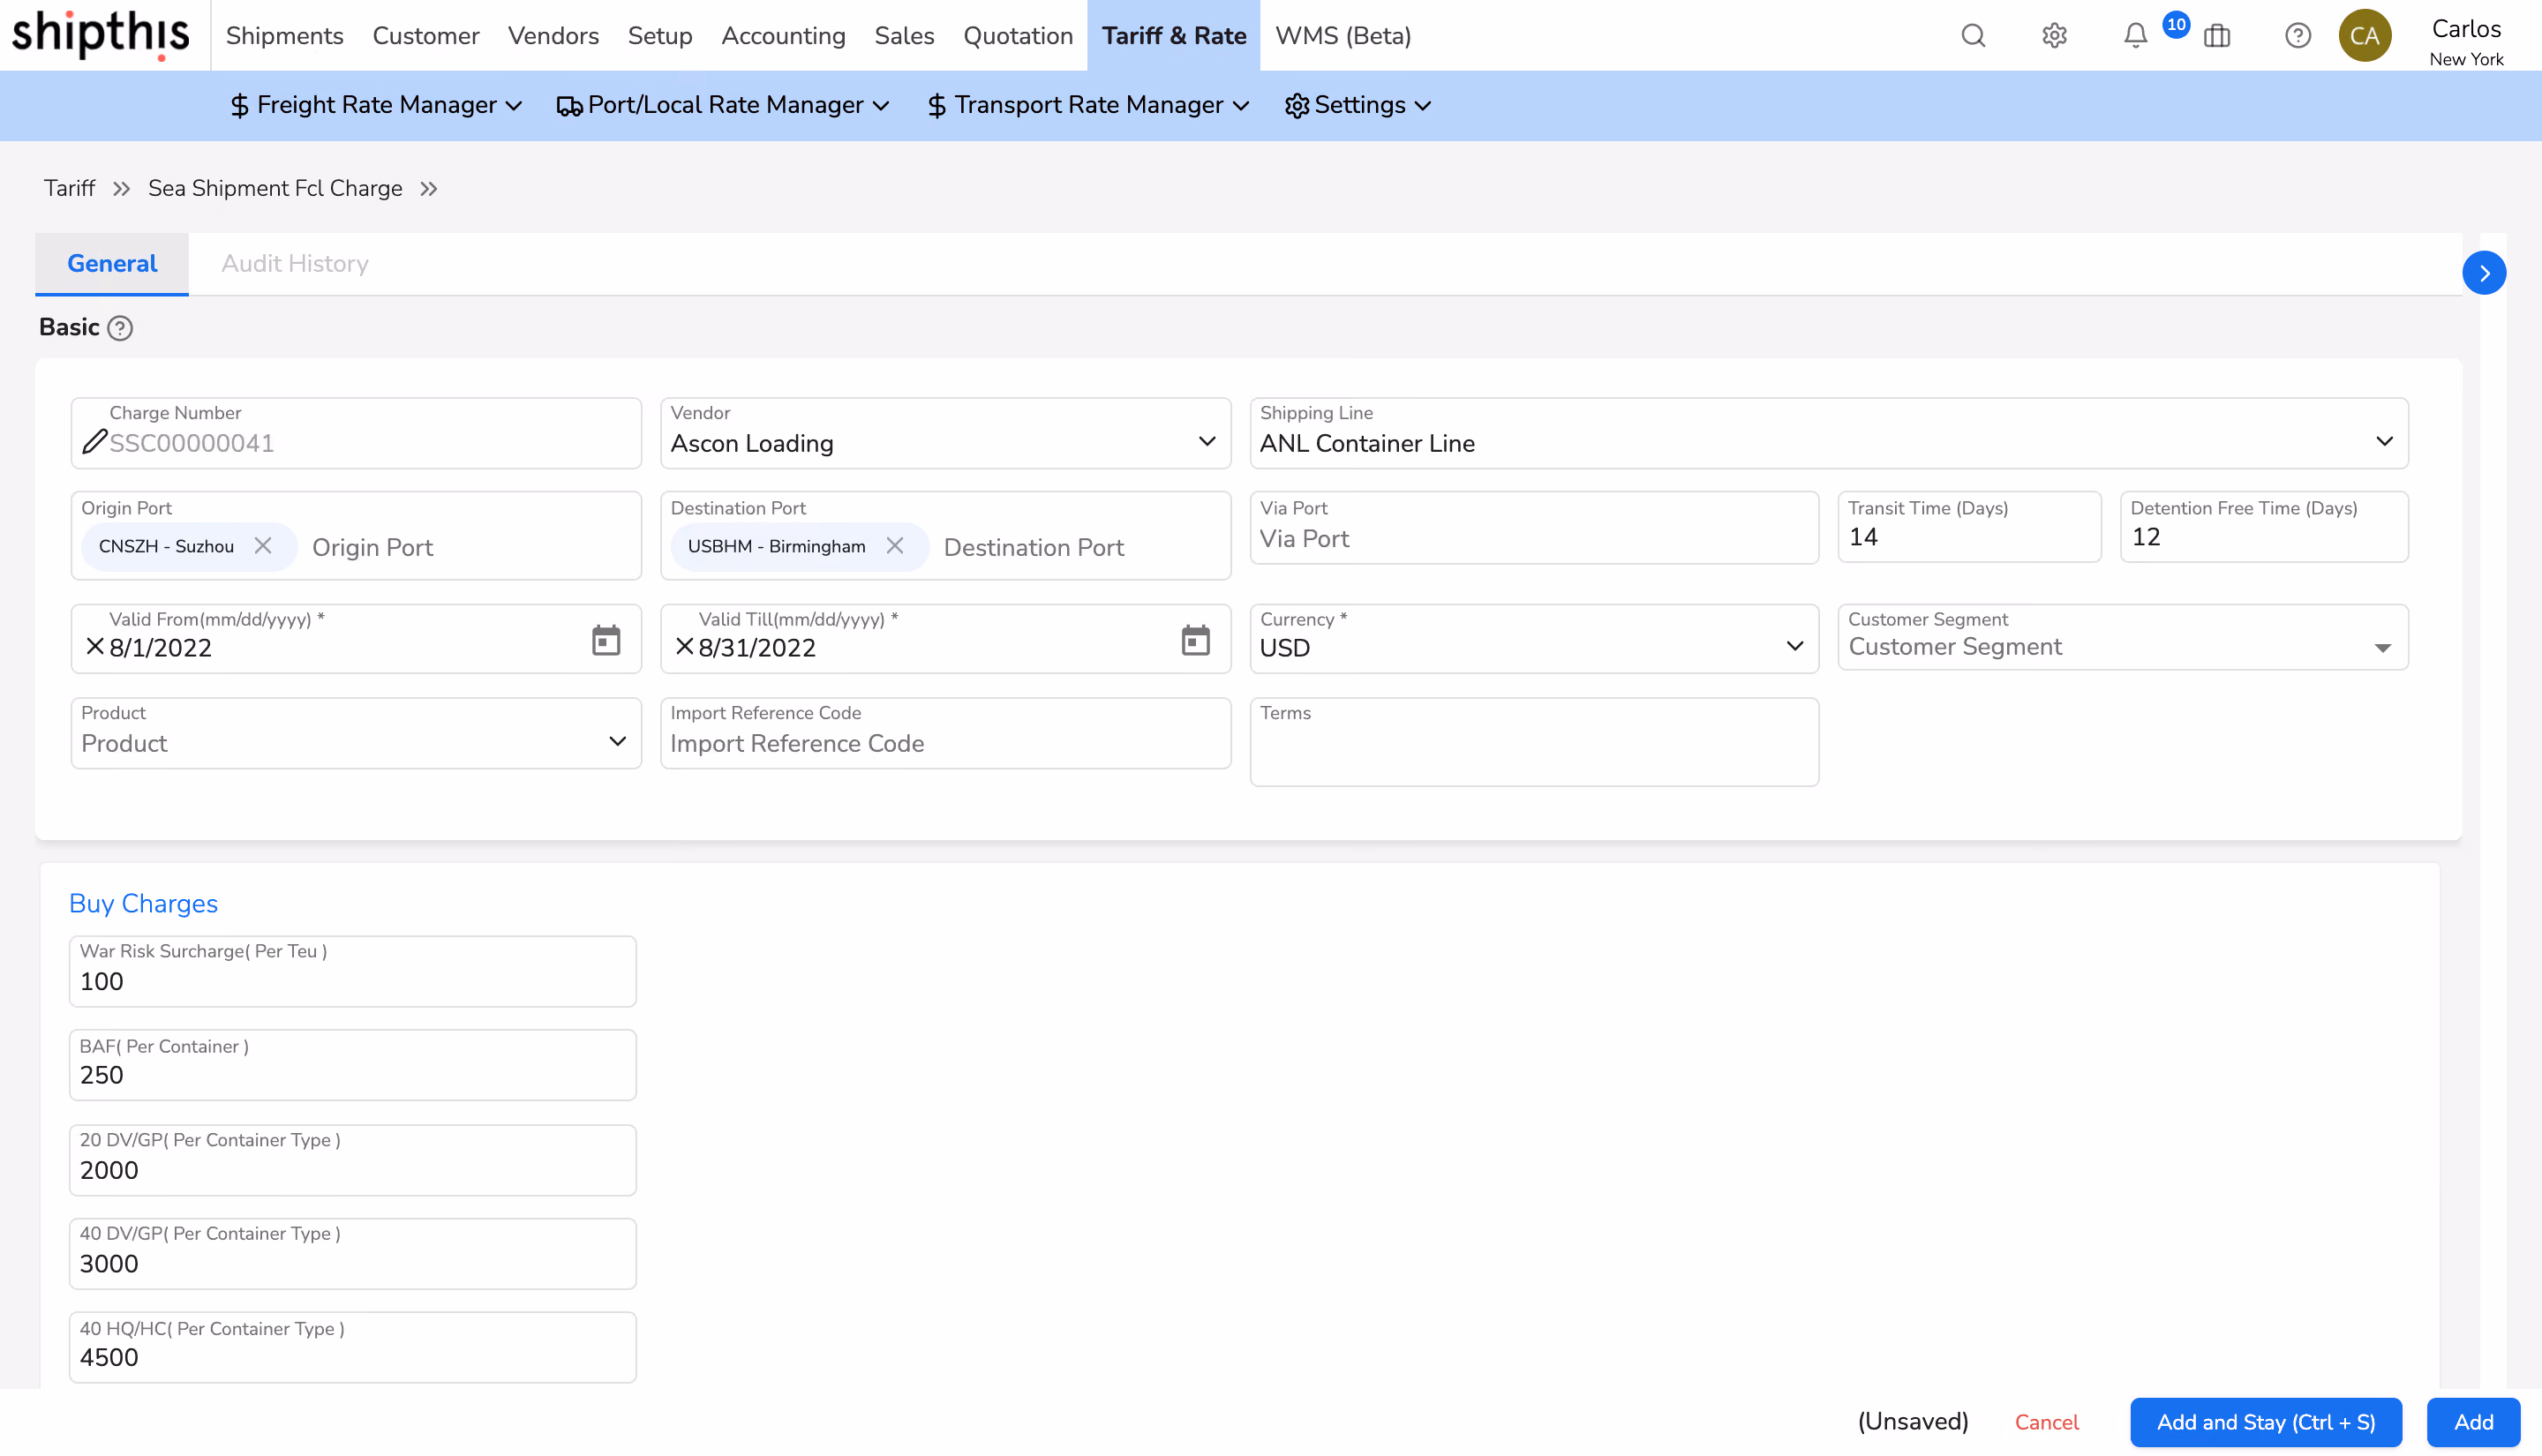Open Freight Rate Manager menu

tap(376, 105)
